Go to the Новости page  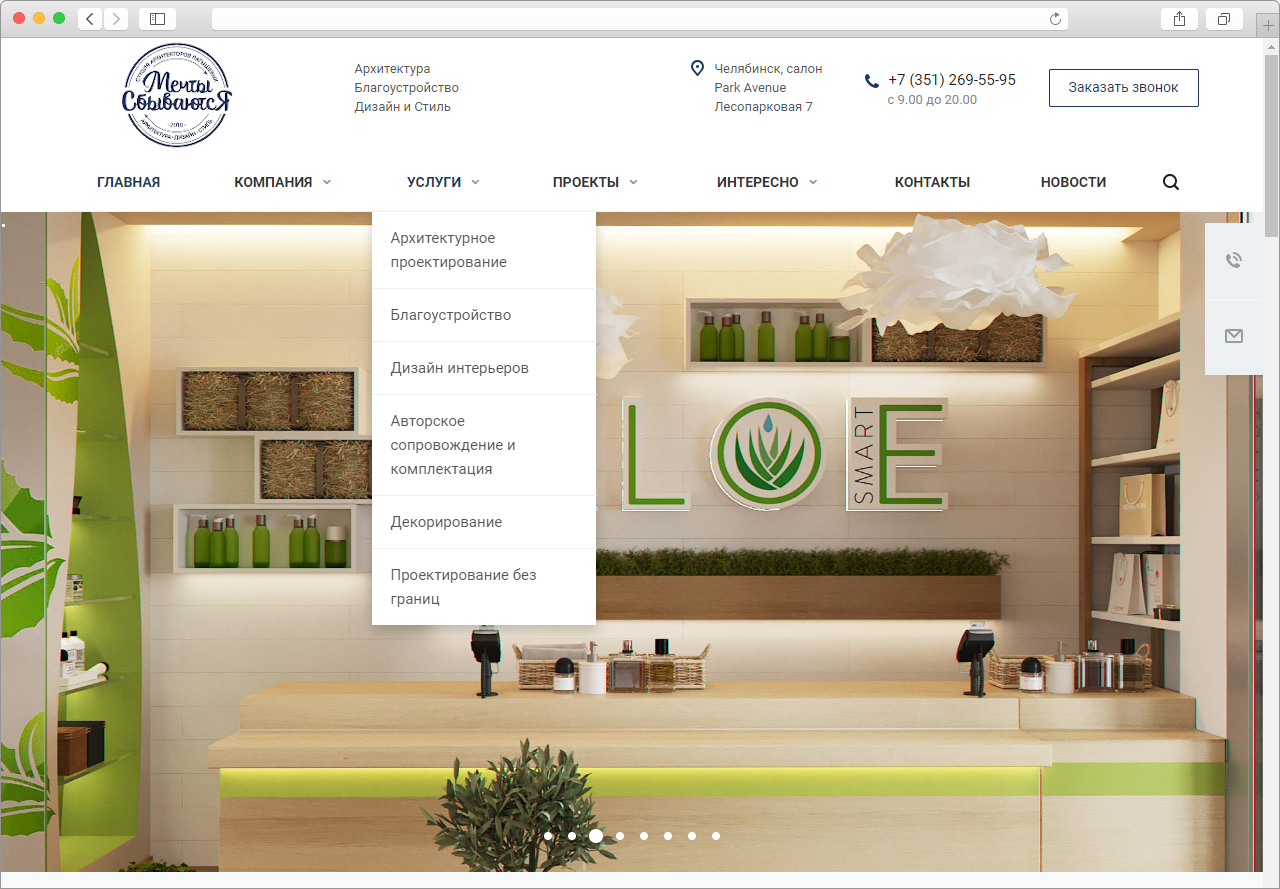(x=1073, y=182)
